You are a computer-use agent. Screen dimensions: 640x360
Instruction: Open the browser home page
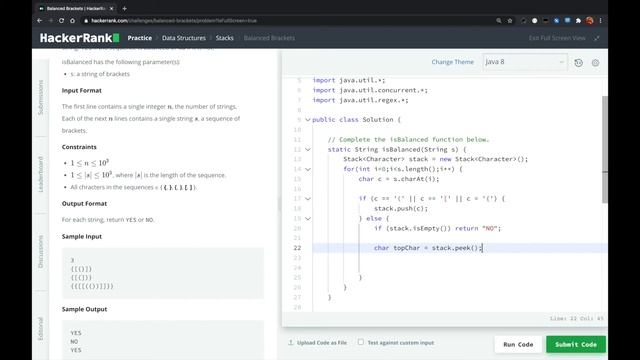click(x=72, y=20)
